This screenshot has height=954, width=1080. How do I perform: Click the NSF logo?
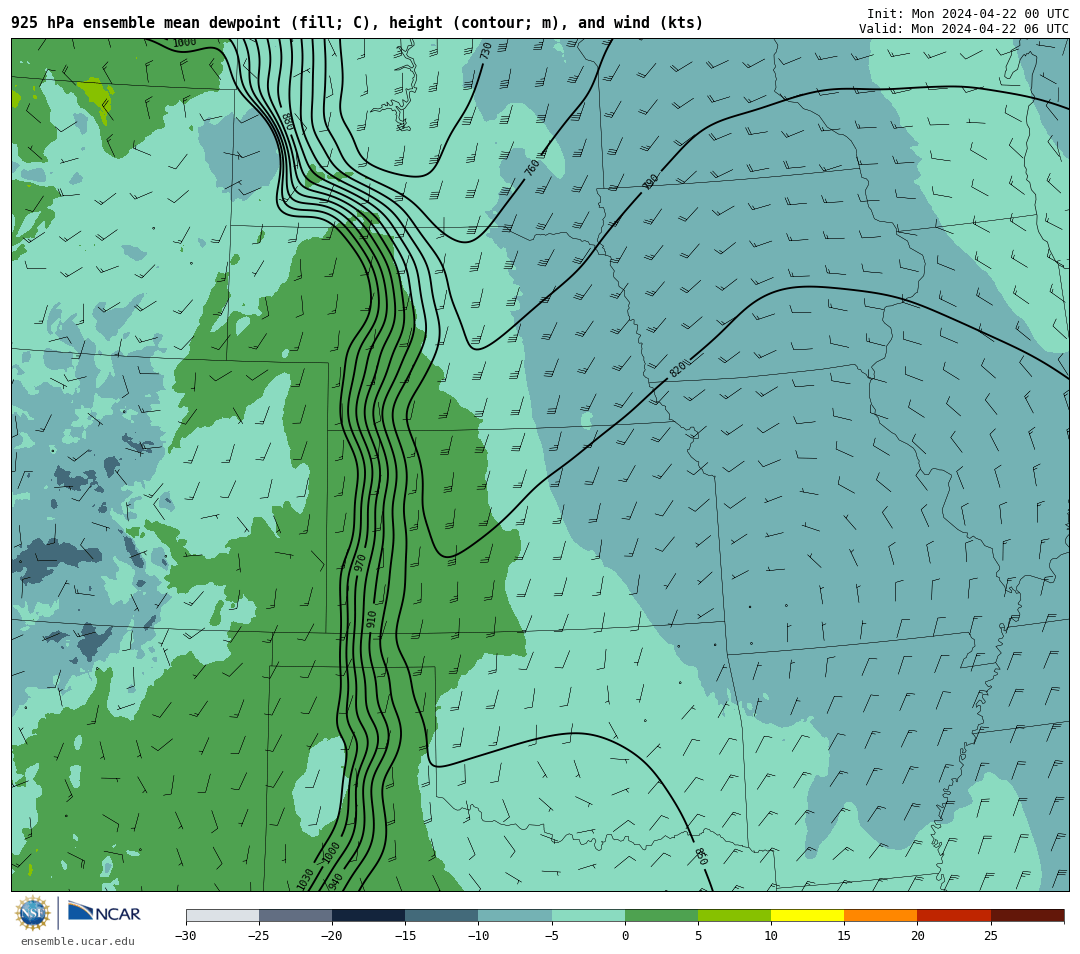(32, 913)
